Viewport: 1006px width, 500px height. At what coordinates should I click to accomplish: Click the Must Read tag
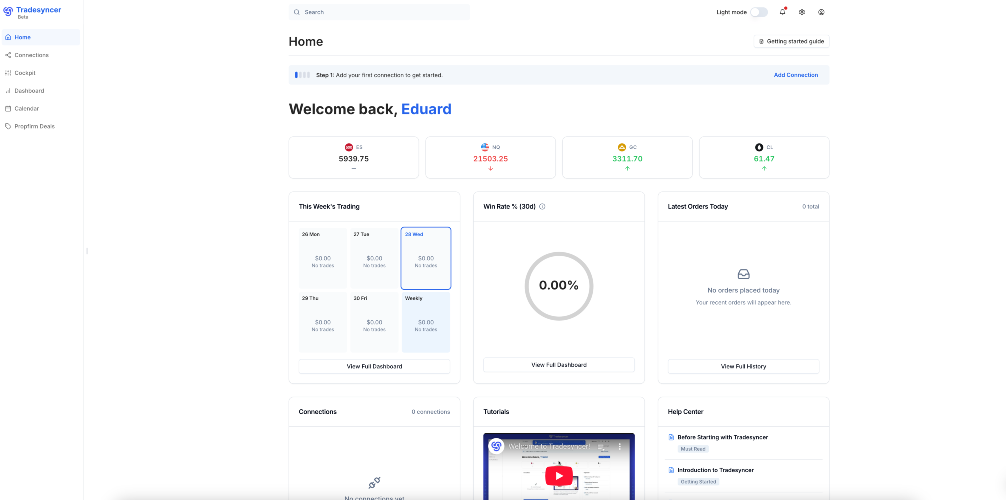(x=694, y=449)
